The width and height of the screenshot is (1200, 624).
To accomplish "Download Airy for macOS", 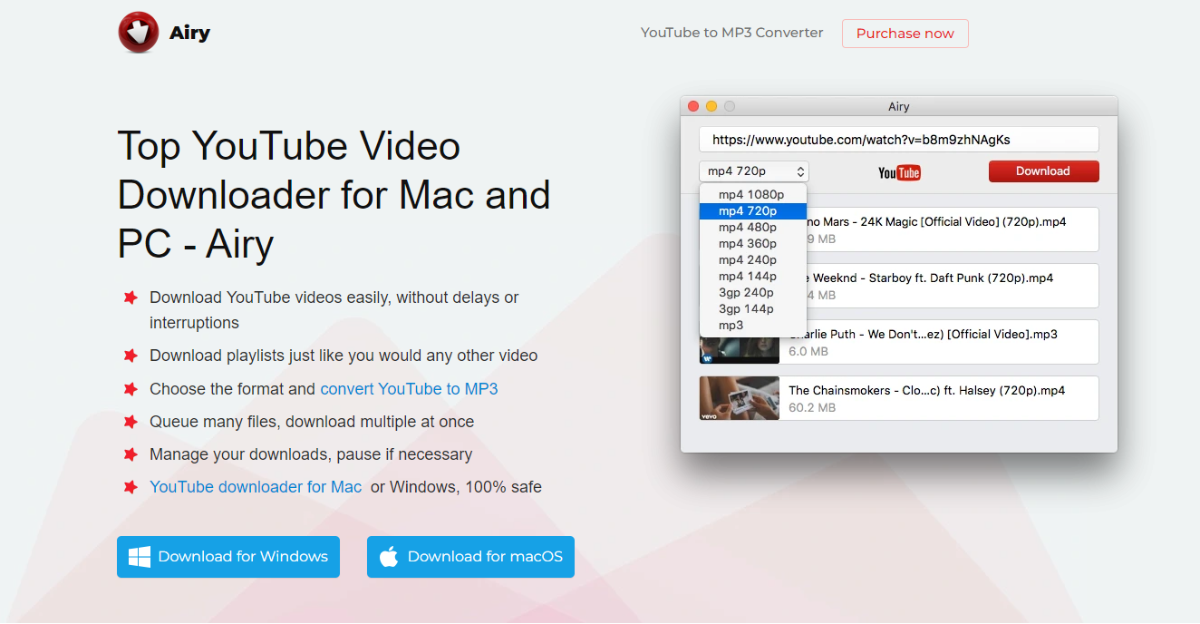I will (470, 557).
